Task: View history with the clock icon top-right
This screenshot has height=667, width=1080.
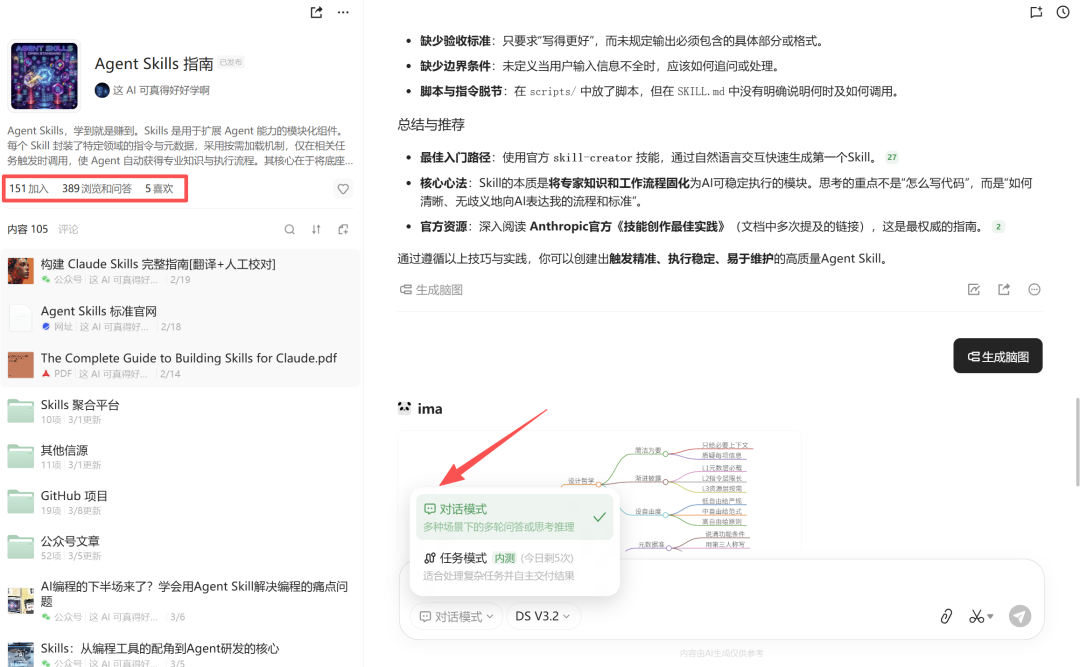Action: [1064, 12]
